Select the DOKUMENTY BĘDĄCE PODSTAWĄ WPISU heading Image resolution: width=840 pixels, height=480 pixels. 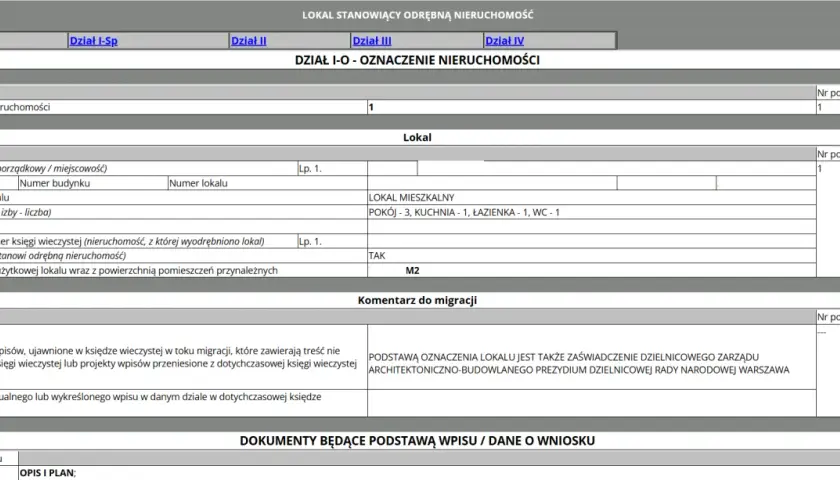coord(417,440)
